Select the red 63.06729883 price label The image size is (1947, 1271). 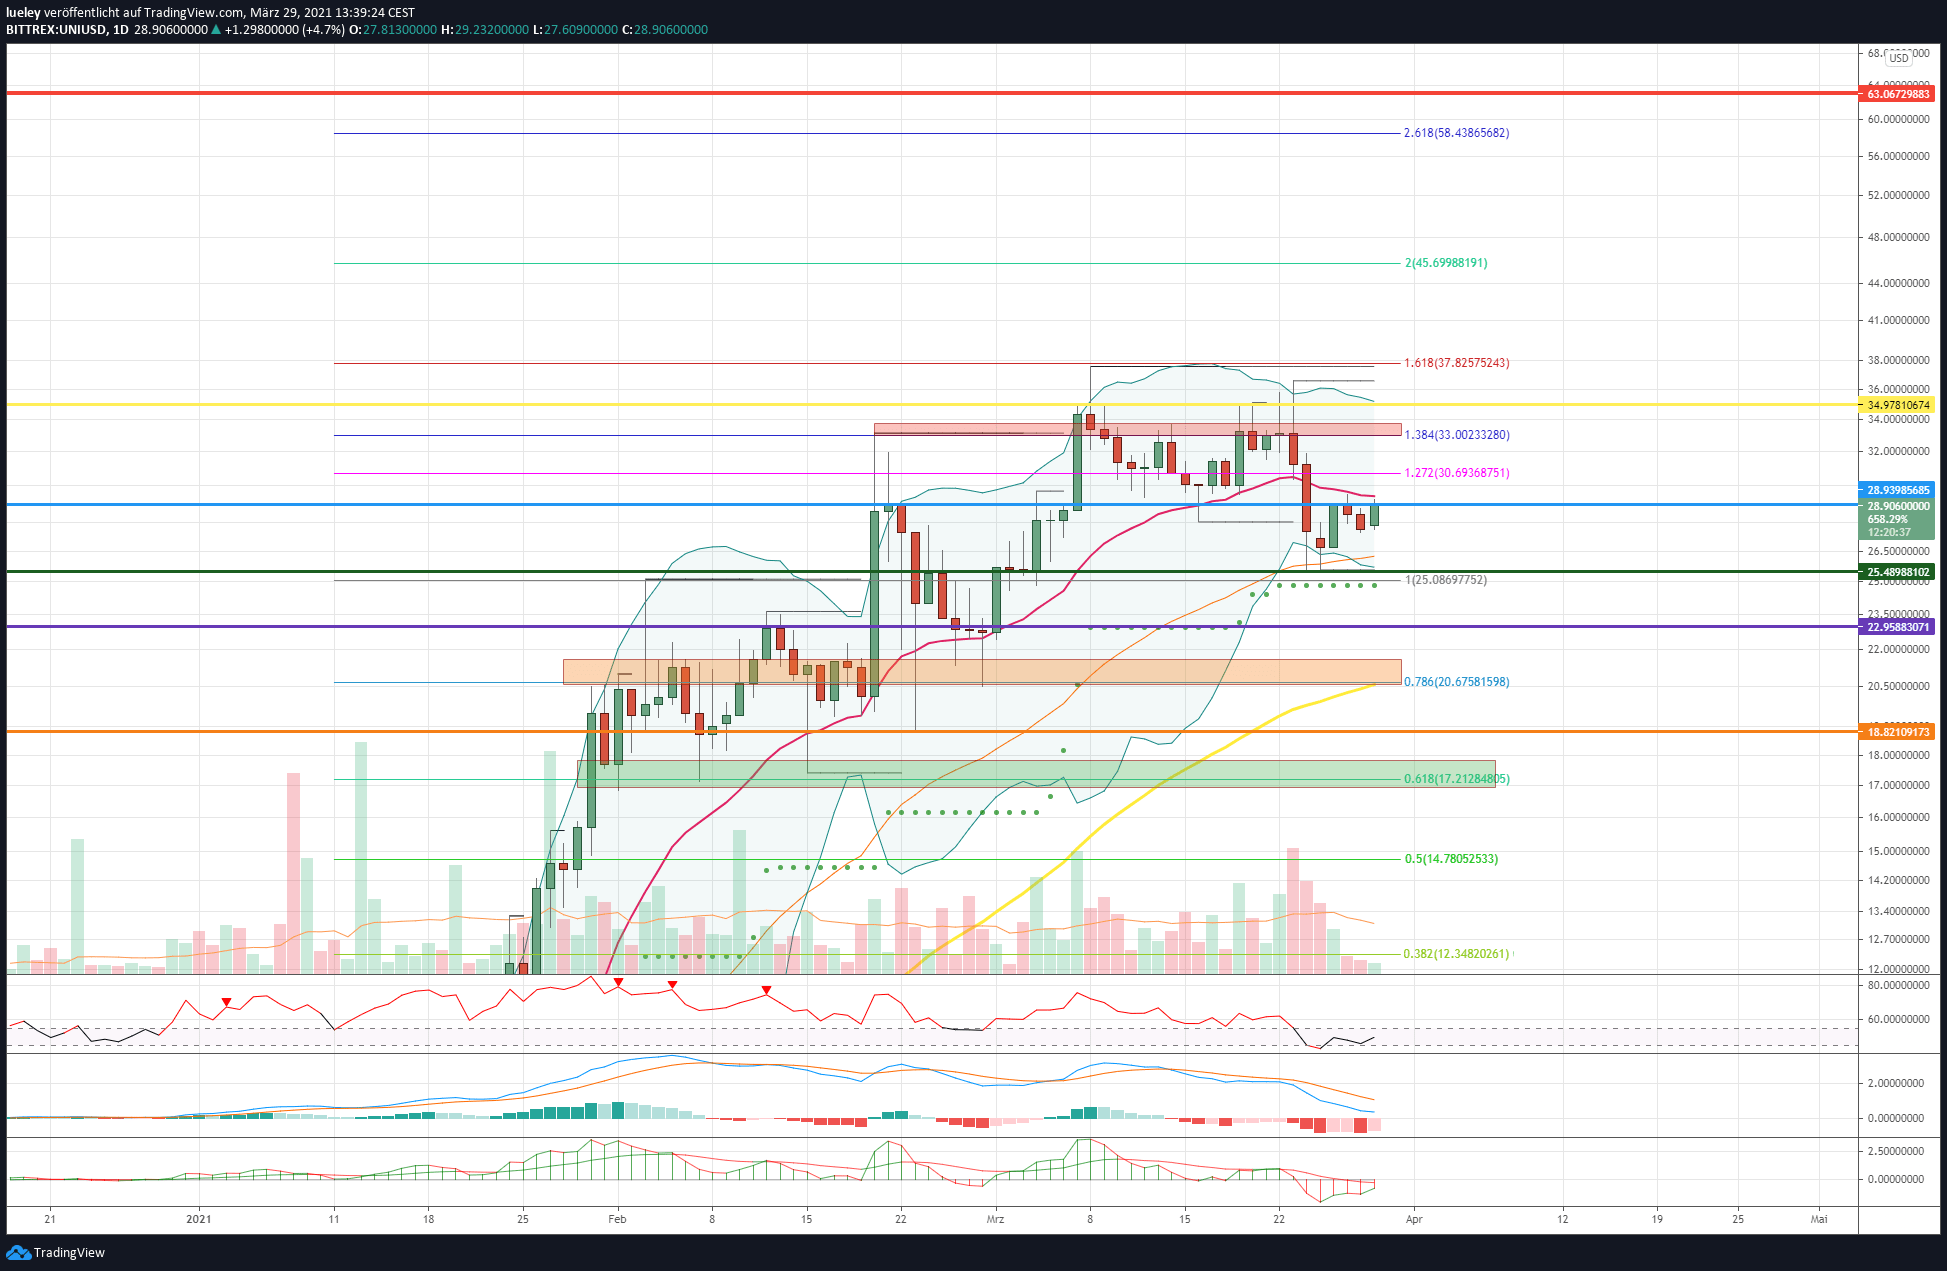[x=1896, y=94]
